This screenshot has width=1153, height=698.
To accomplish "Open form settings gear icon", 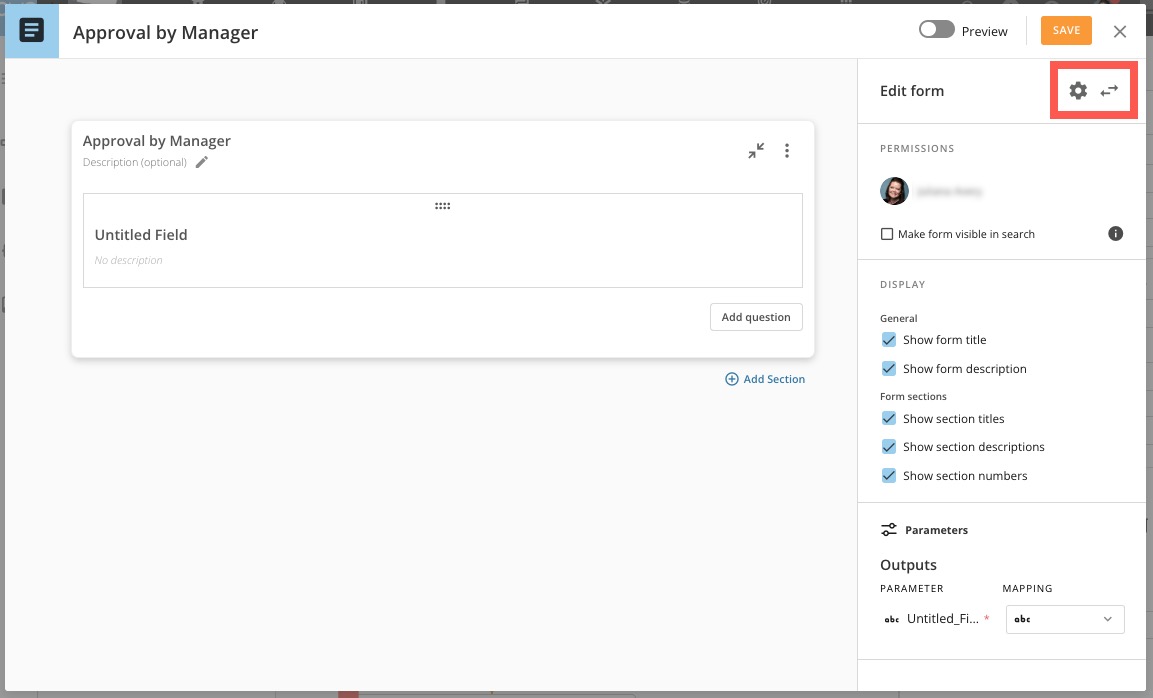I will click(x=1077, y=91).
